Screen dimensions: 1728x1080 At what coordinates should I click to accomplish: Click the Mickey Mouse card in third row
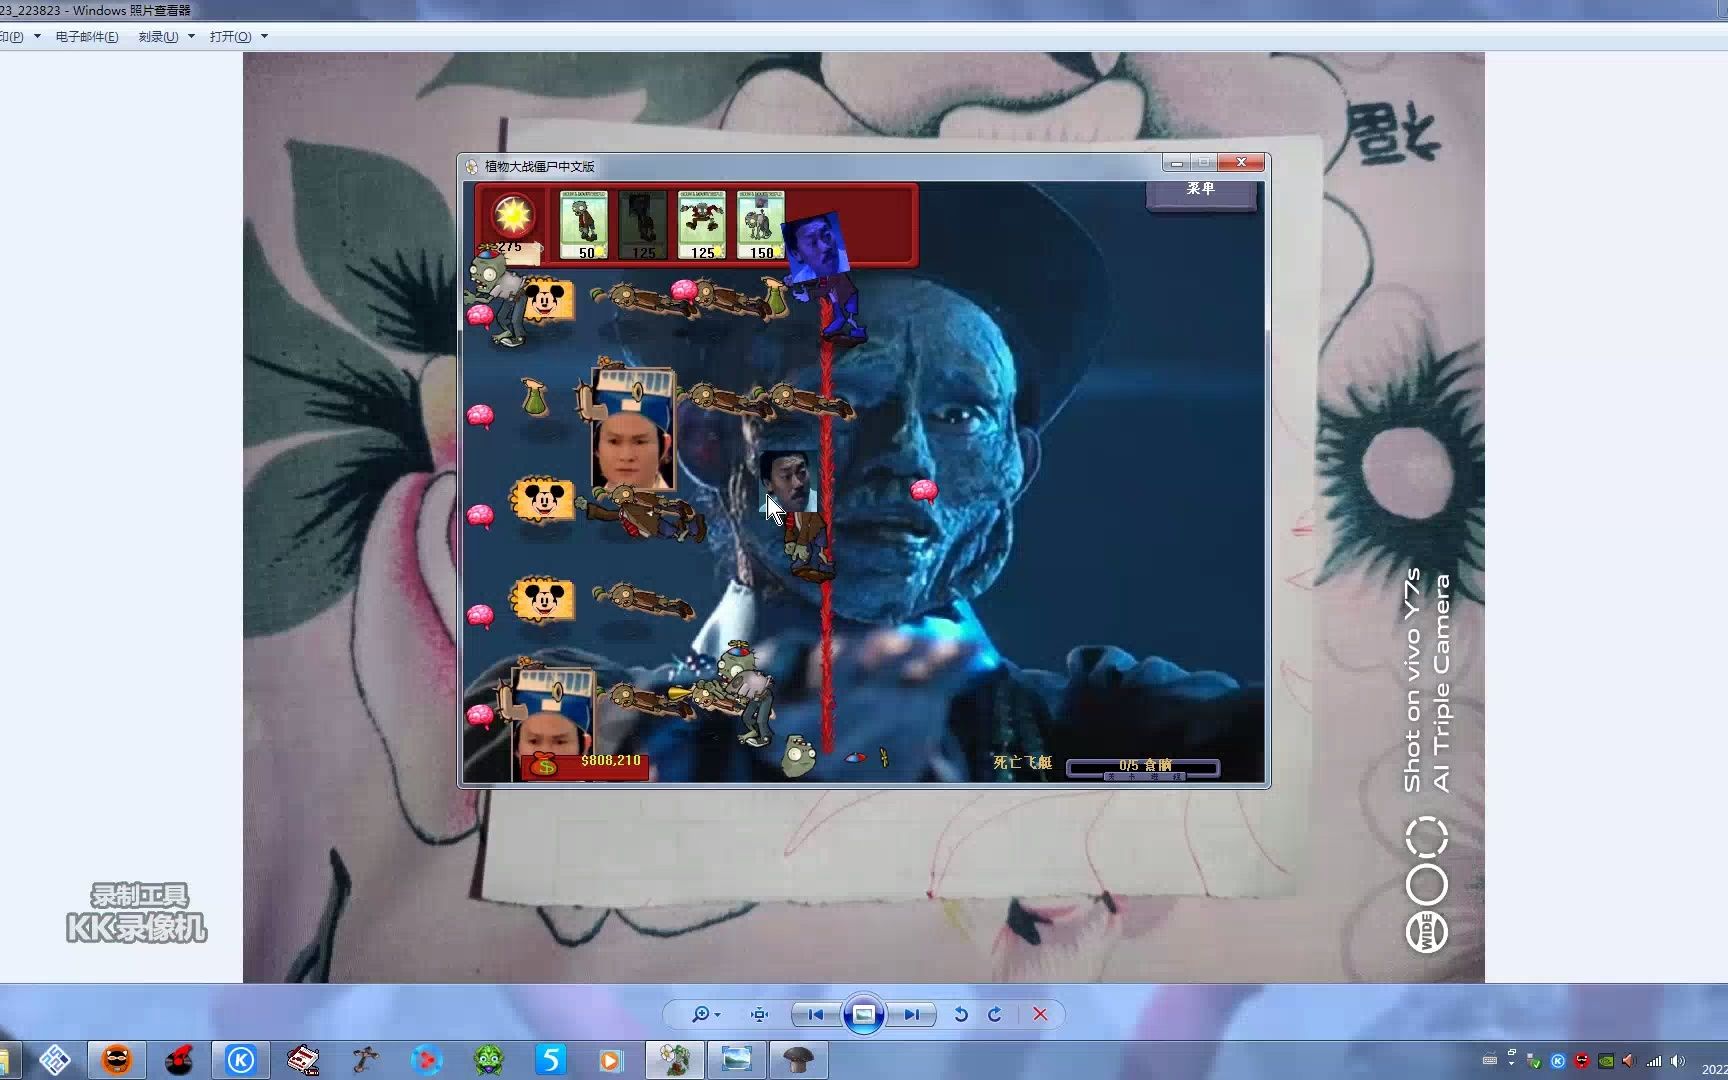[x=543, y=500]
